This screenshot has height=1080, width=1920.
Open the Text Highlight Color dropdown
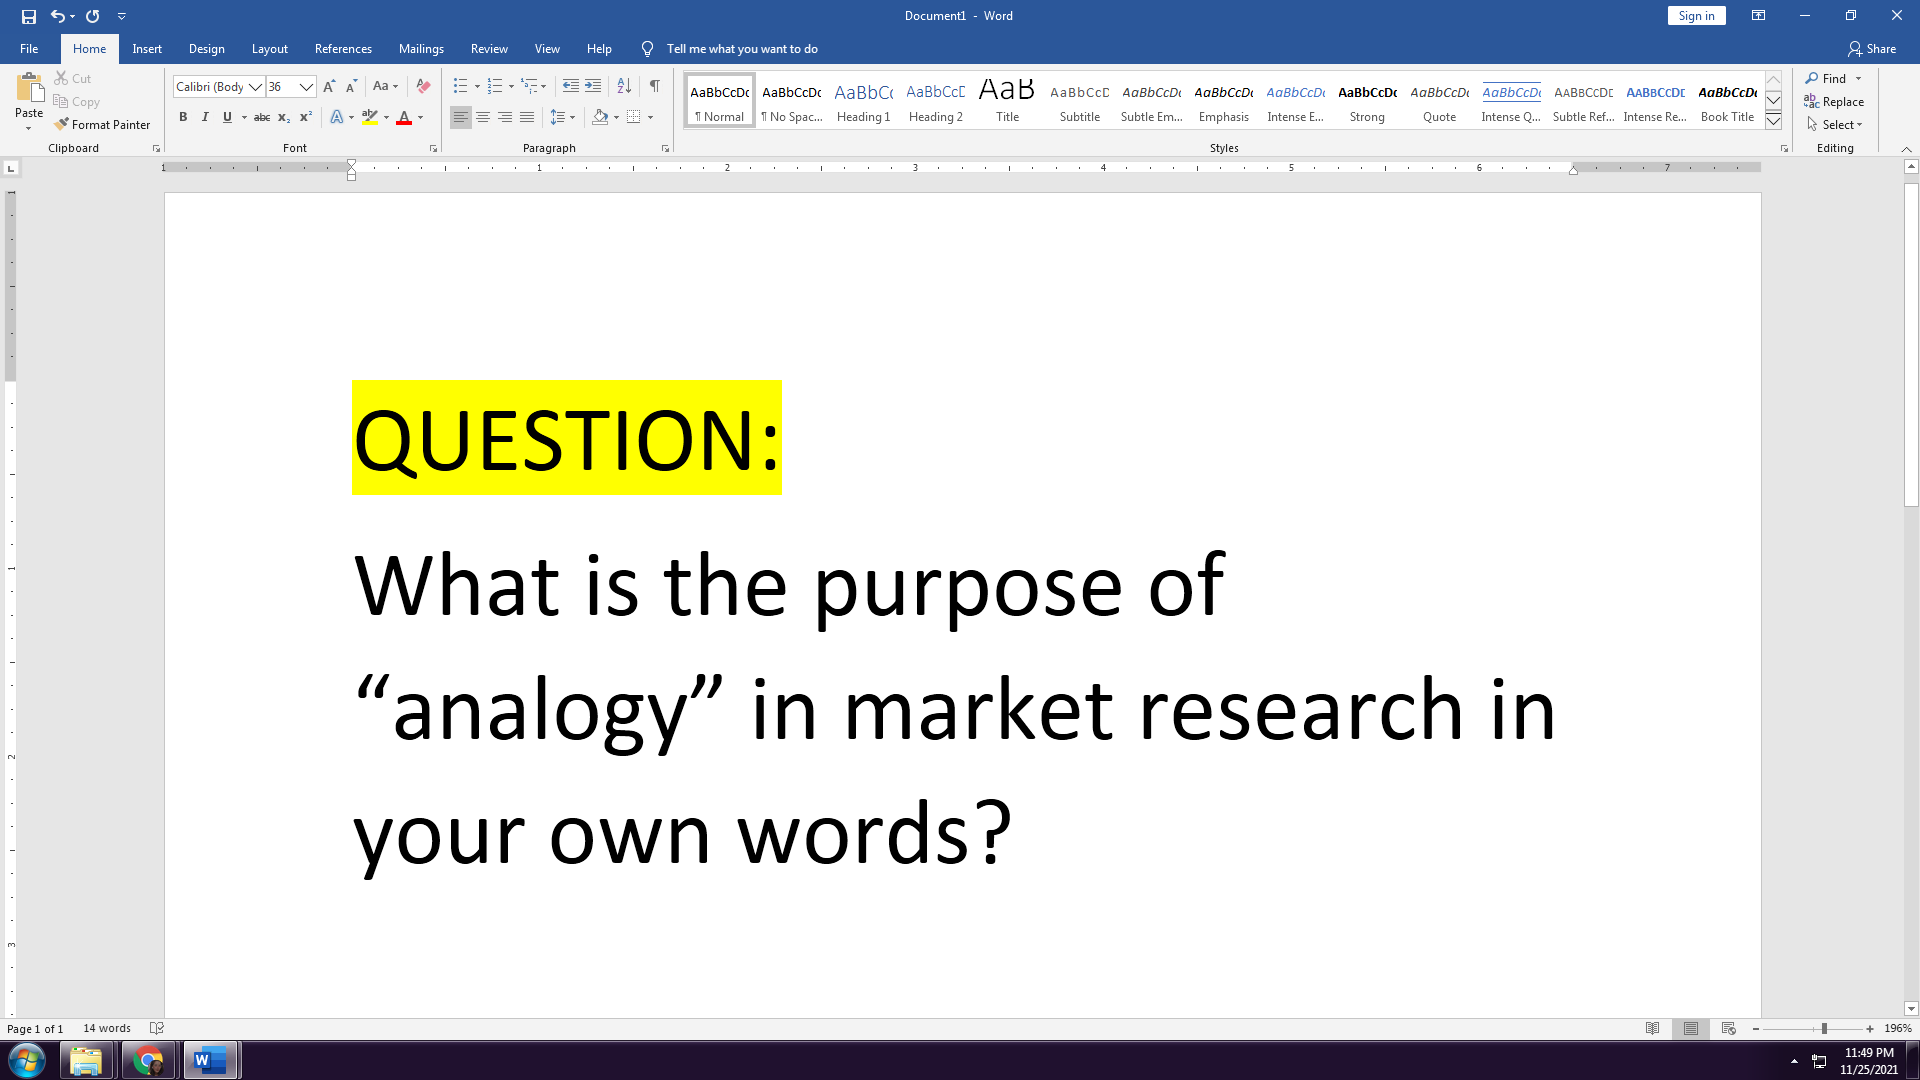384,117
